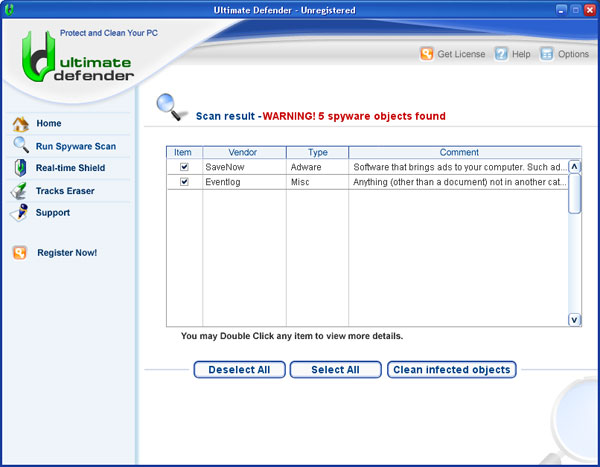Click the Tracks Eraser icon
This screenshot has height=467, width=600.
point(19,191)
